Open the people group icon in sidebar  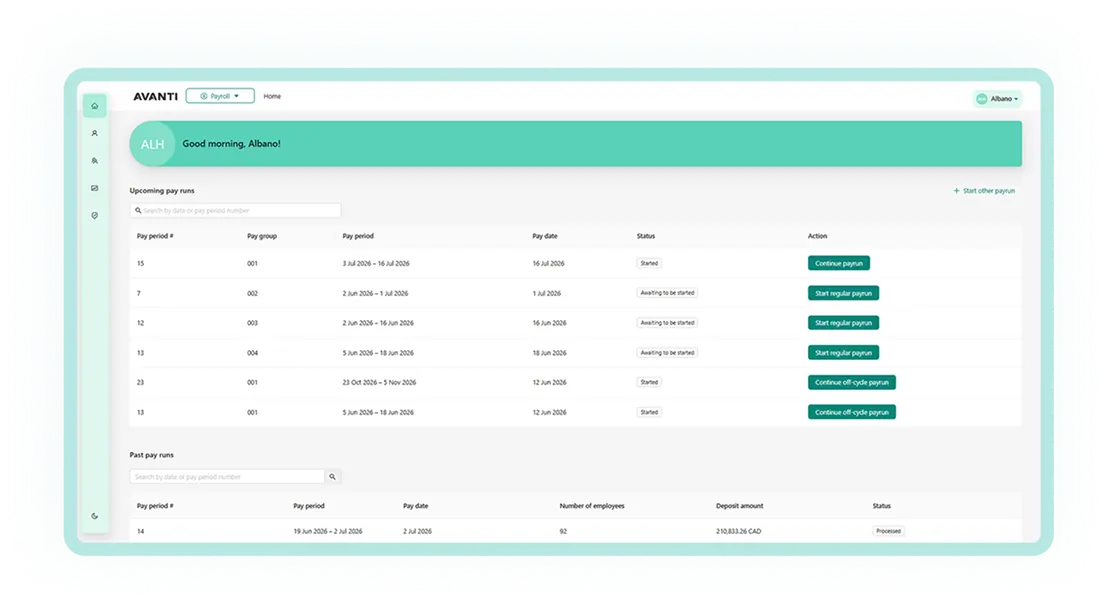pyautogui.click(x=95, y=161)
